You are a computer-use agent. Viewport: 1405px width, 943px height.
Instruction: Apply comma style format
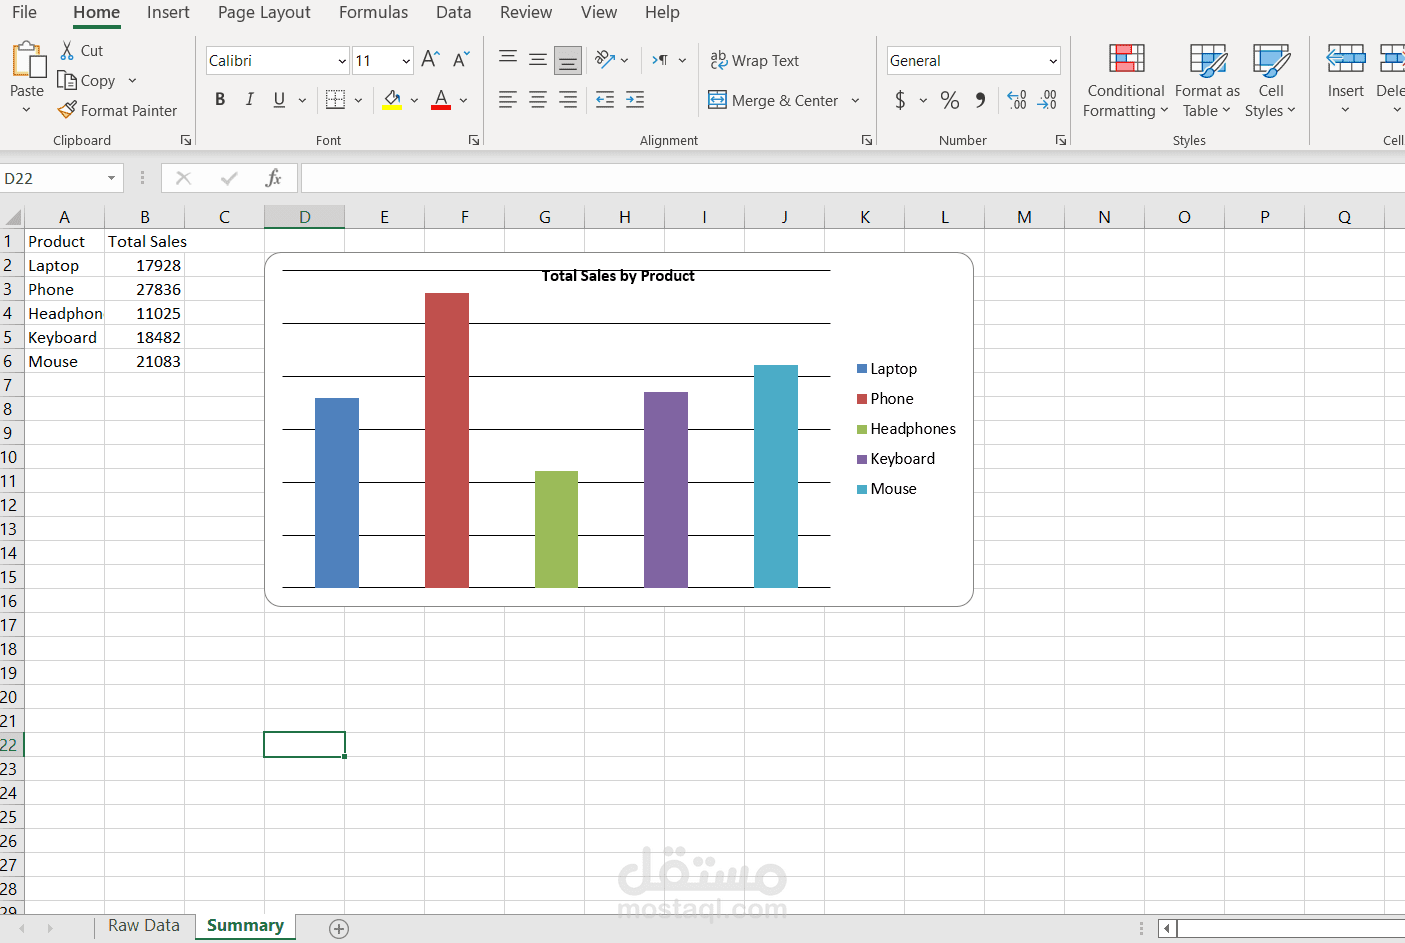980,99
